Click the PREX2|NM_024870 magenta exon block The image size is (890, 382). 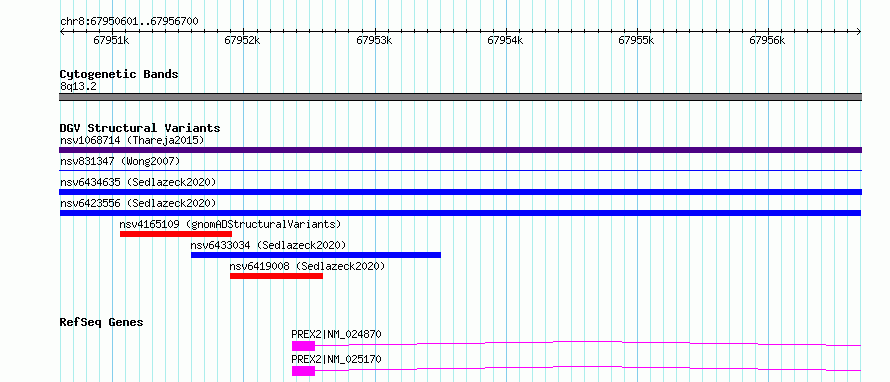click(x=303, y=346)
